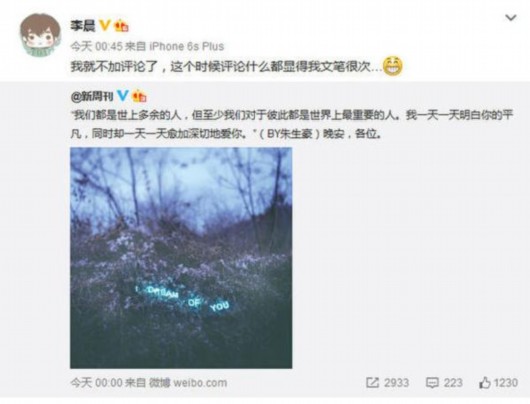Click the repost icon showing 2933
The height and width of the screenshot is (404, 530).
click(372, 383)
